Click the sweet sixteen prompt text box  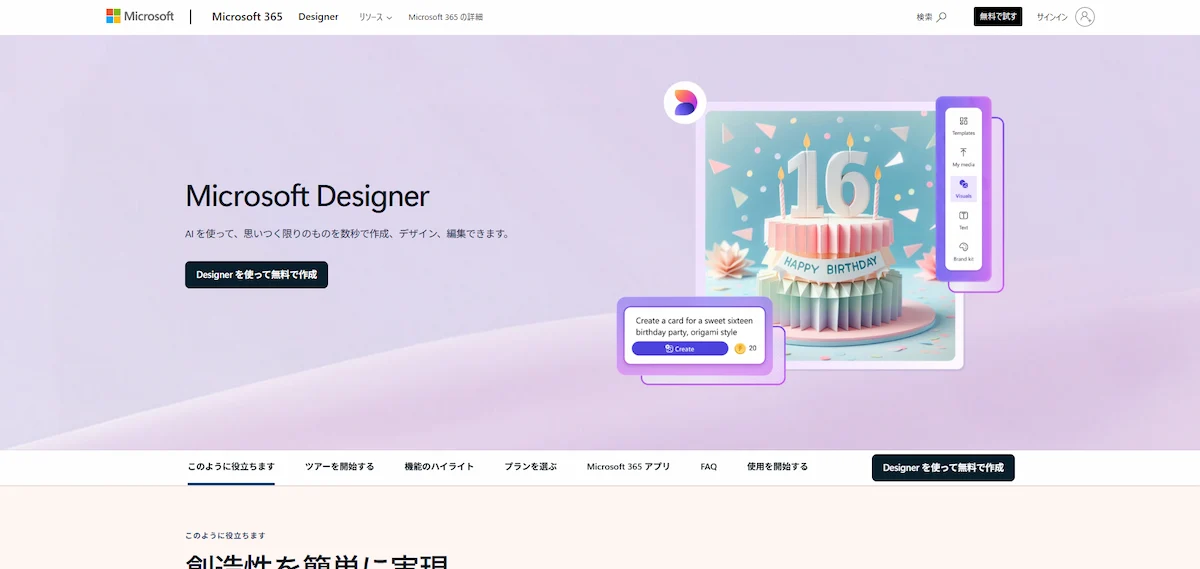[x=694, y=326]
